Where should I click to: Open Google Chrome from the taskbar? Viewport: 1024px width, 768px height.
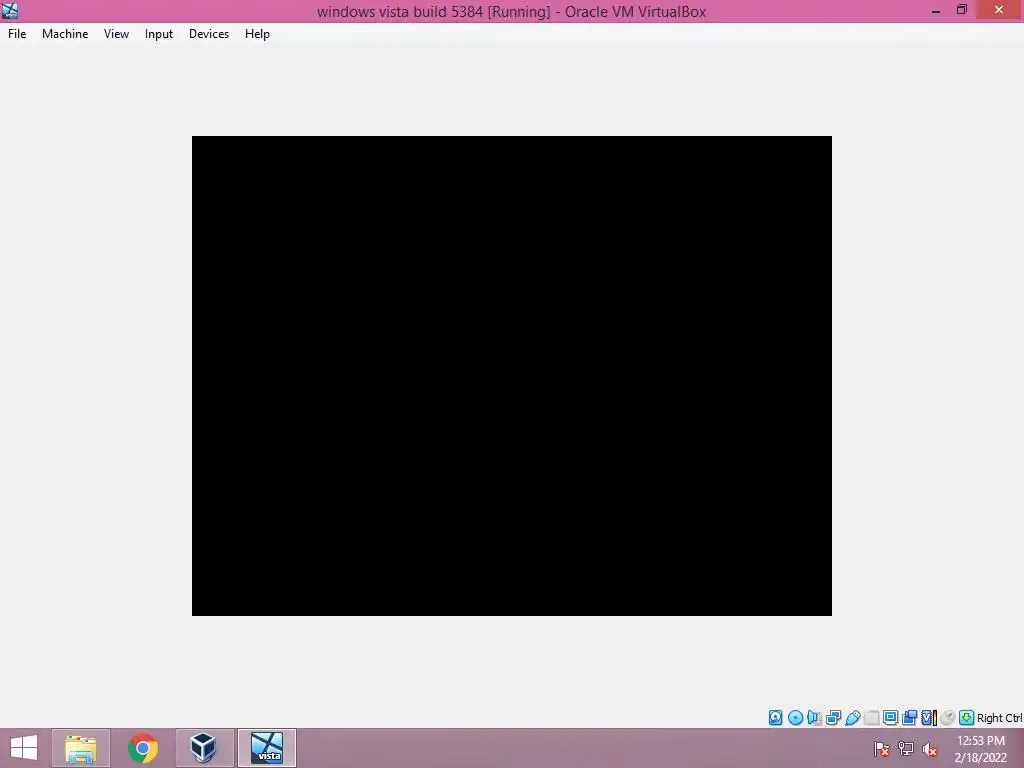[x=143, y=748]
